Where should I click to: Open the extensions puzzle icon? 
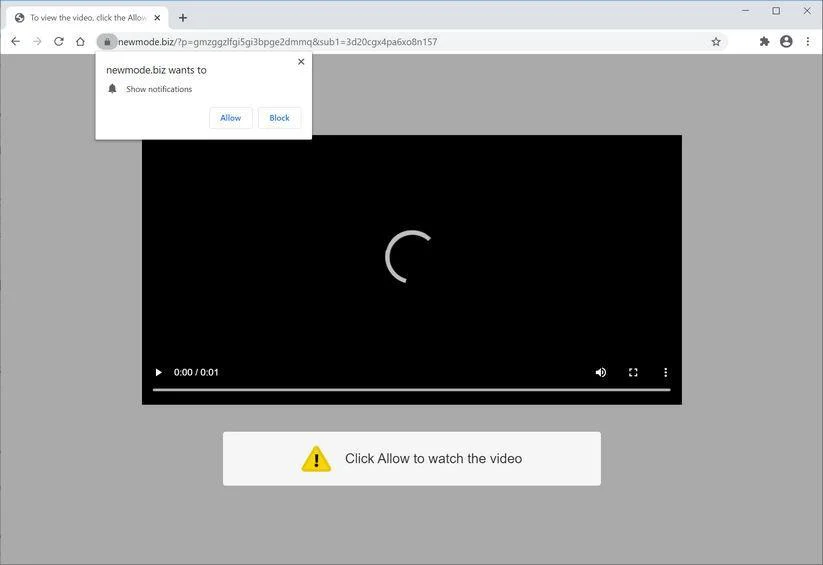coord(764,41)
